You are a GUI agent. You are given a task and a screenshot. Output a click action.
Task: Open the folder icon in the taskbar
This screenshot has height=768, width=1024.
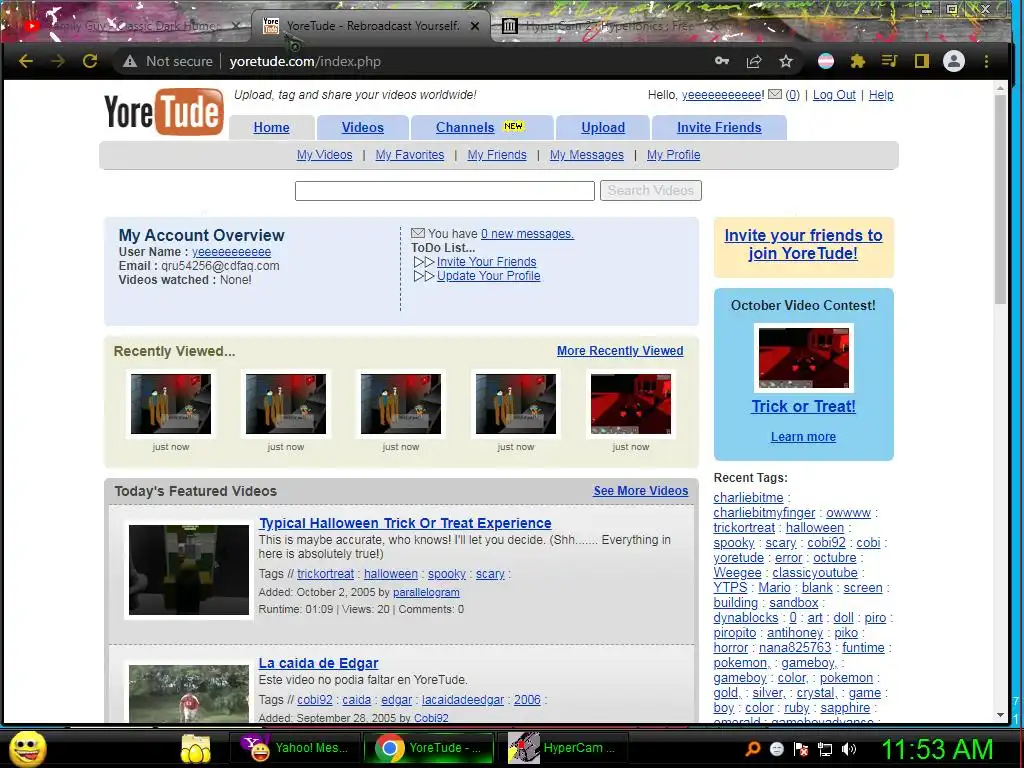click(x=195, y=748)
